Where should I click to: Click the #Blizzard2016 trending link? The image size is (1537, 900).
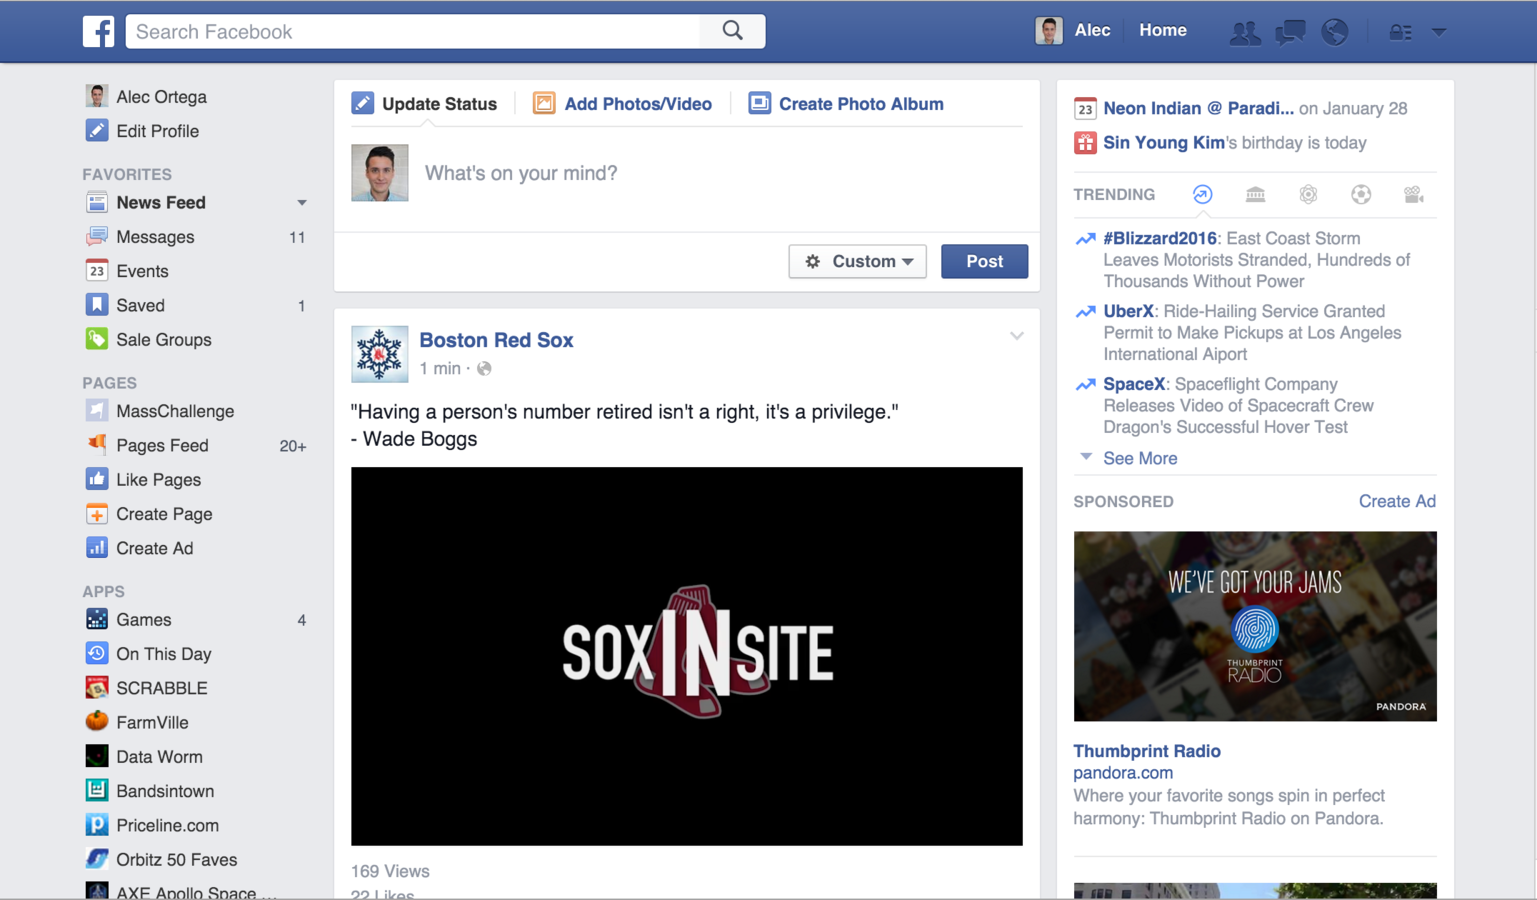coord(1160,238)
